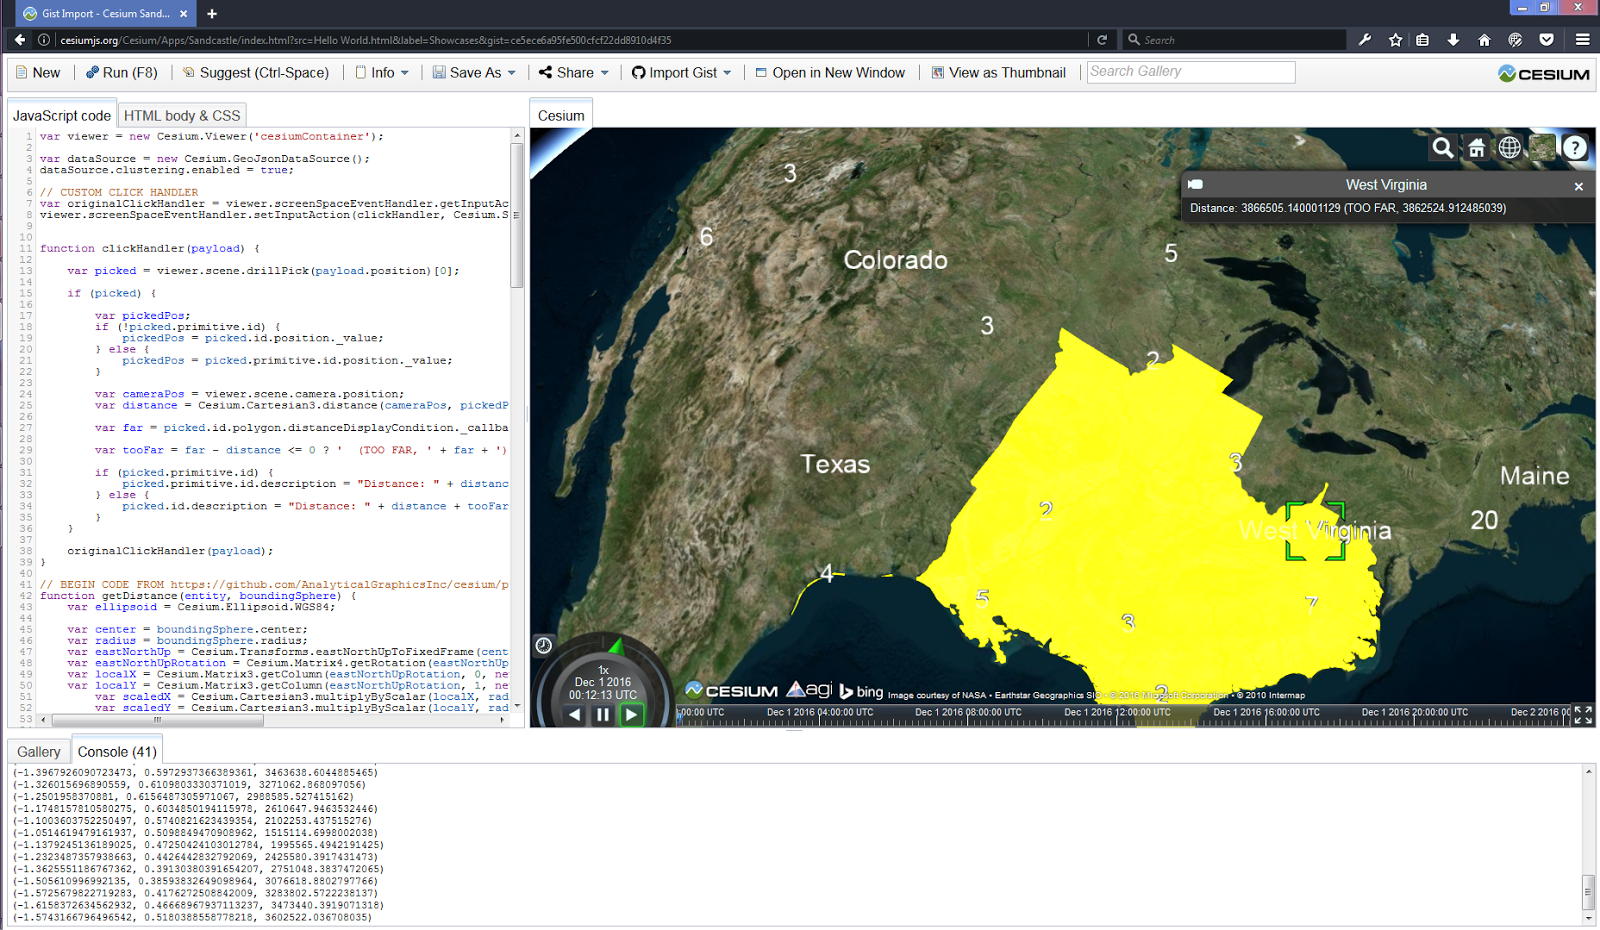Focus the Search Gallery field
The image size is (1600, 930).
point(1191,72)
